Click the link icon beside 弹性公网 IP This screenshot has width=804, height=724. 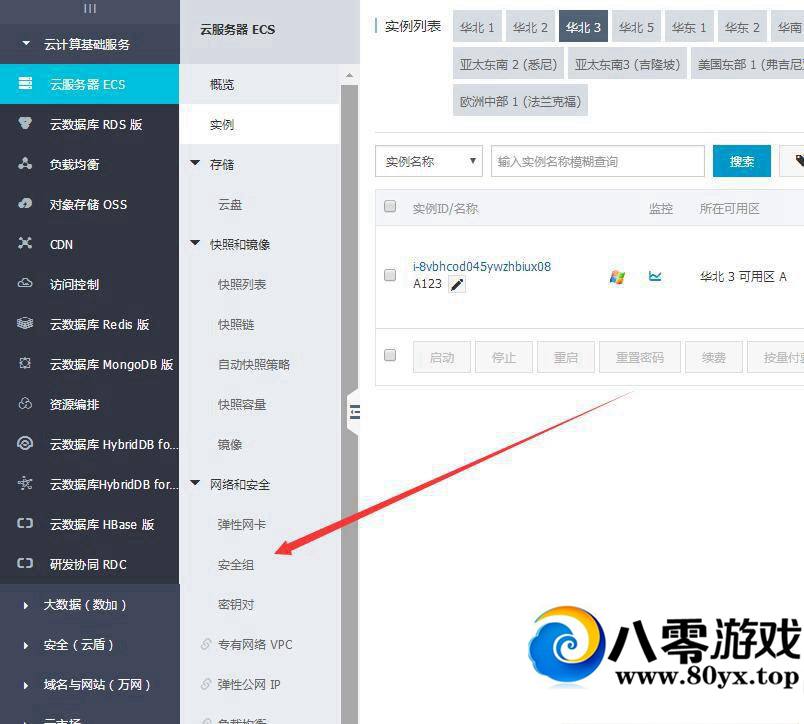(206, 684)
